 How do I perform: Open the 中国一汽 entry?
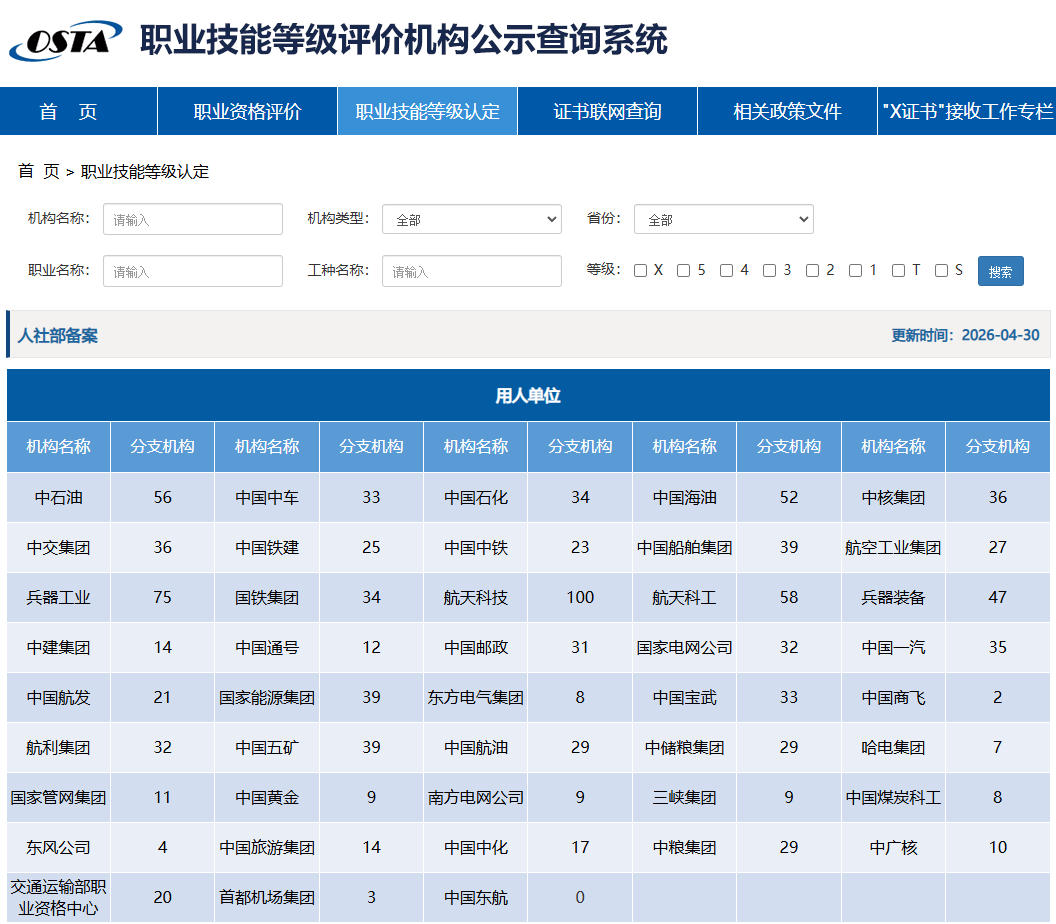click(893, 647)
